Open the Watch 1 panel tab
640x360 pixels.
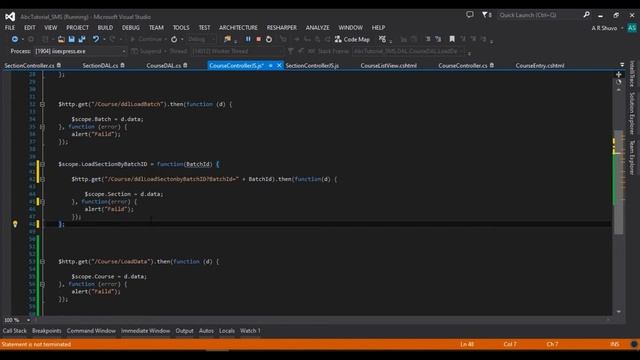(x=250, y=331)
